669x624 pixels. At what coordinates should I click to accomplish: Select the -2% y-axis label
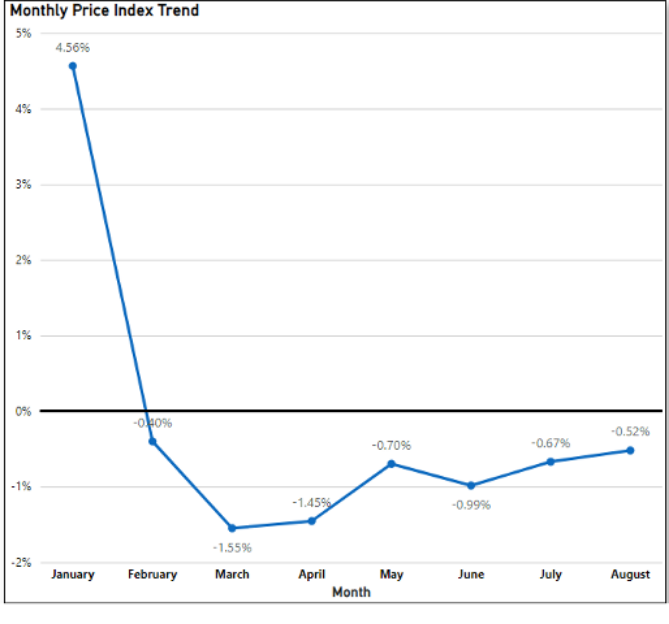pyautogui.click(x=22, y=562)
